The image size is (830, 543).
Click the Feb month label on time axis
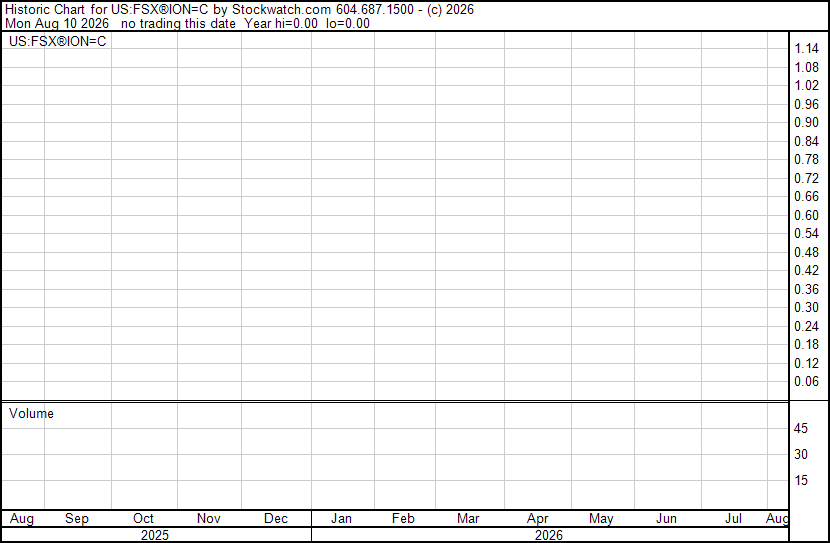(x=403, y=519)
